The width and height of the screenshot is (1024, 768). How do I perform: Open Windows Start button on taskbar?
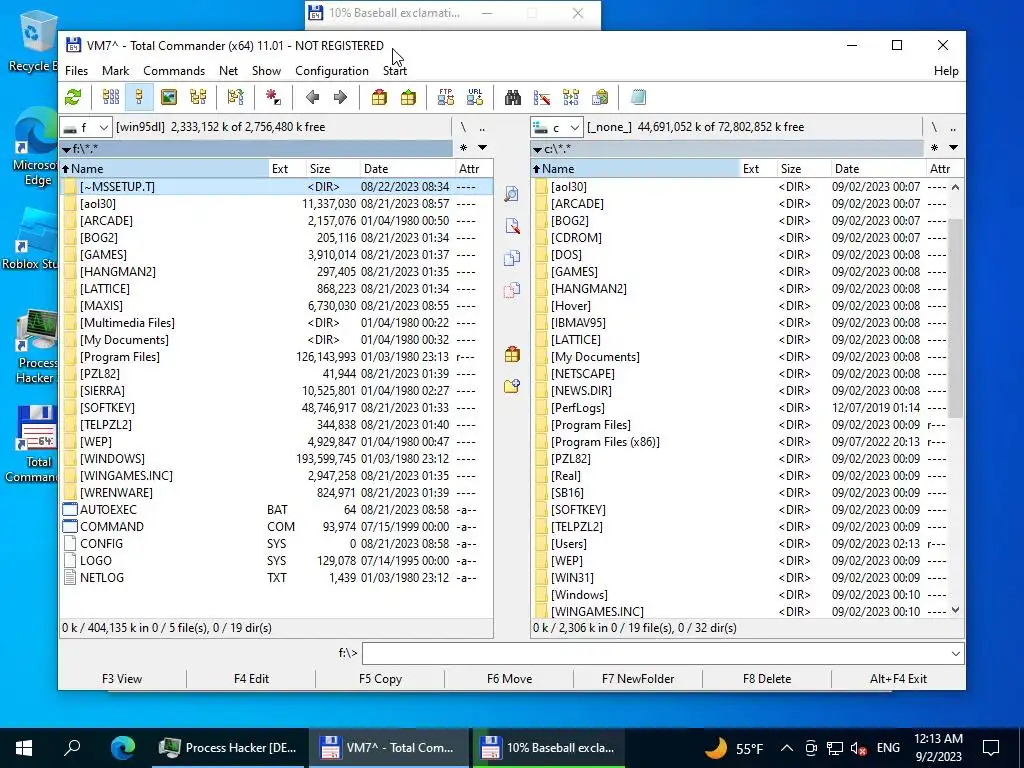point(24,748)
